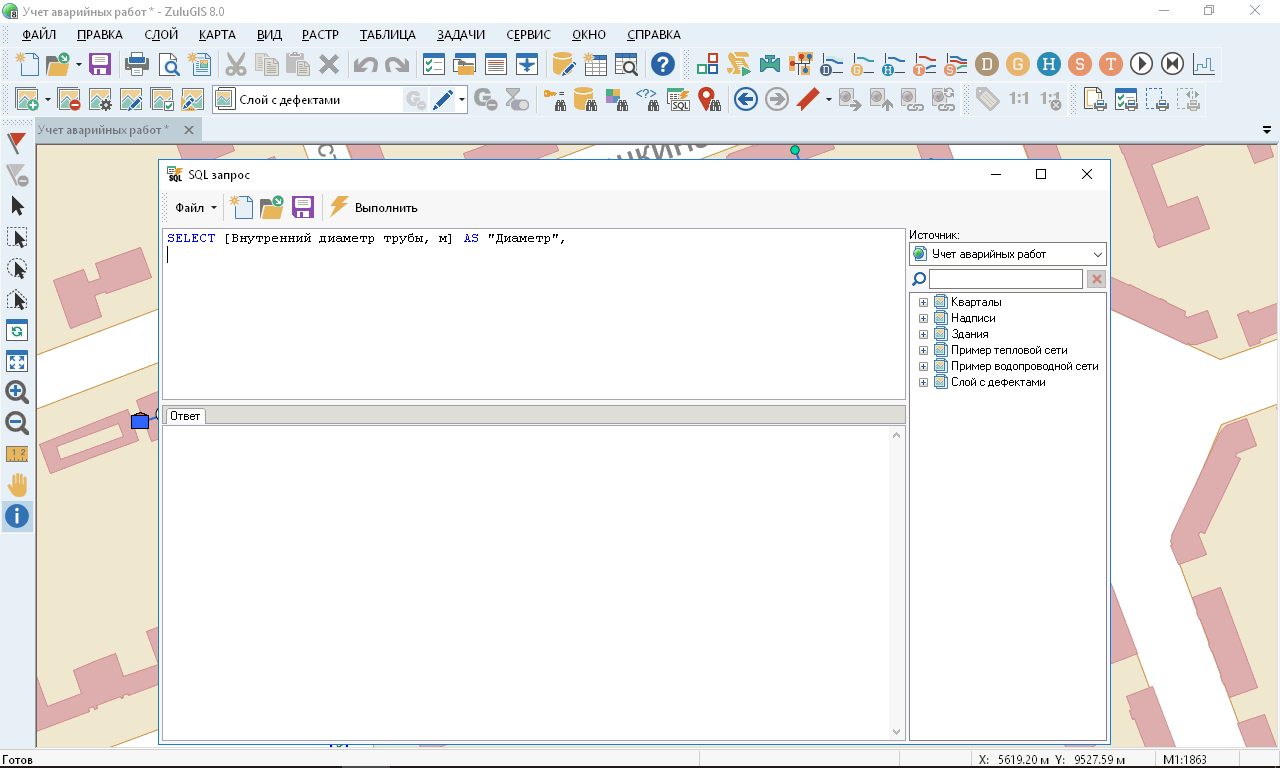Click the Выполнить button
Image resolution: width=1280 pixels, height=768 pixels.
coord(374,208)
